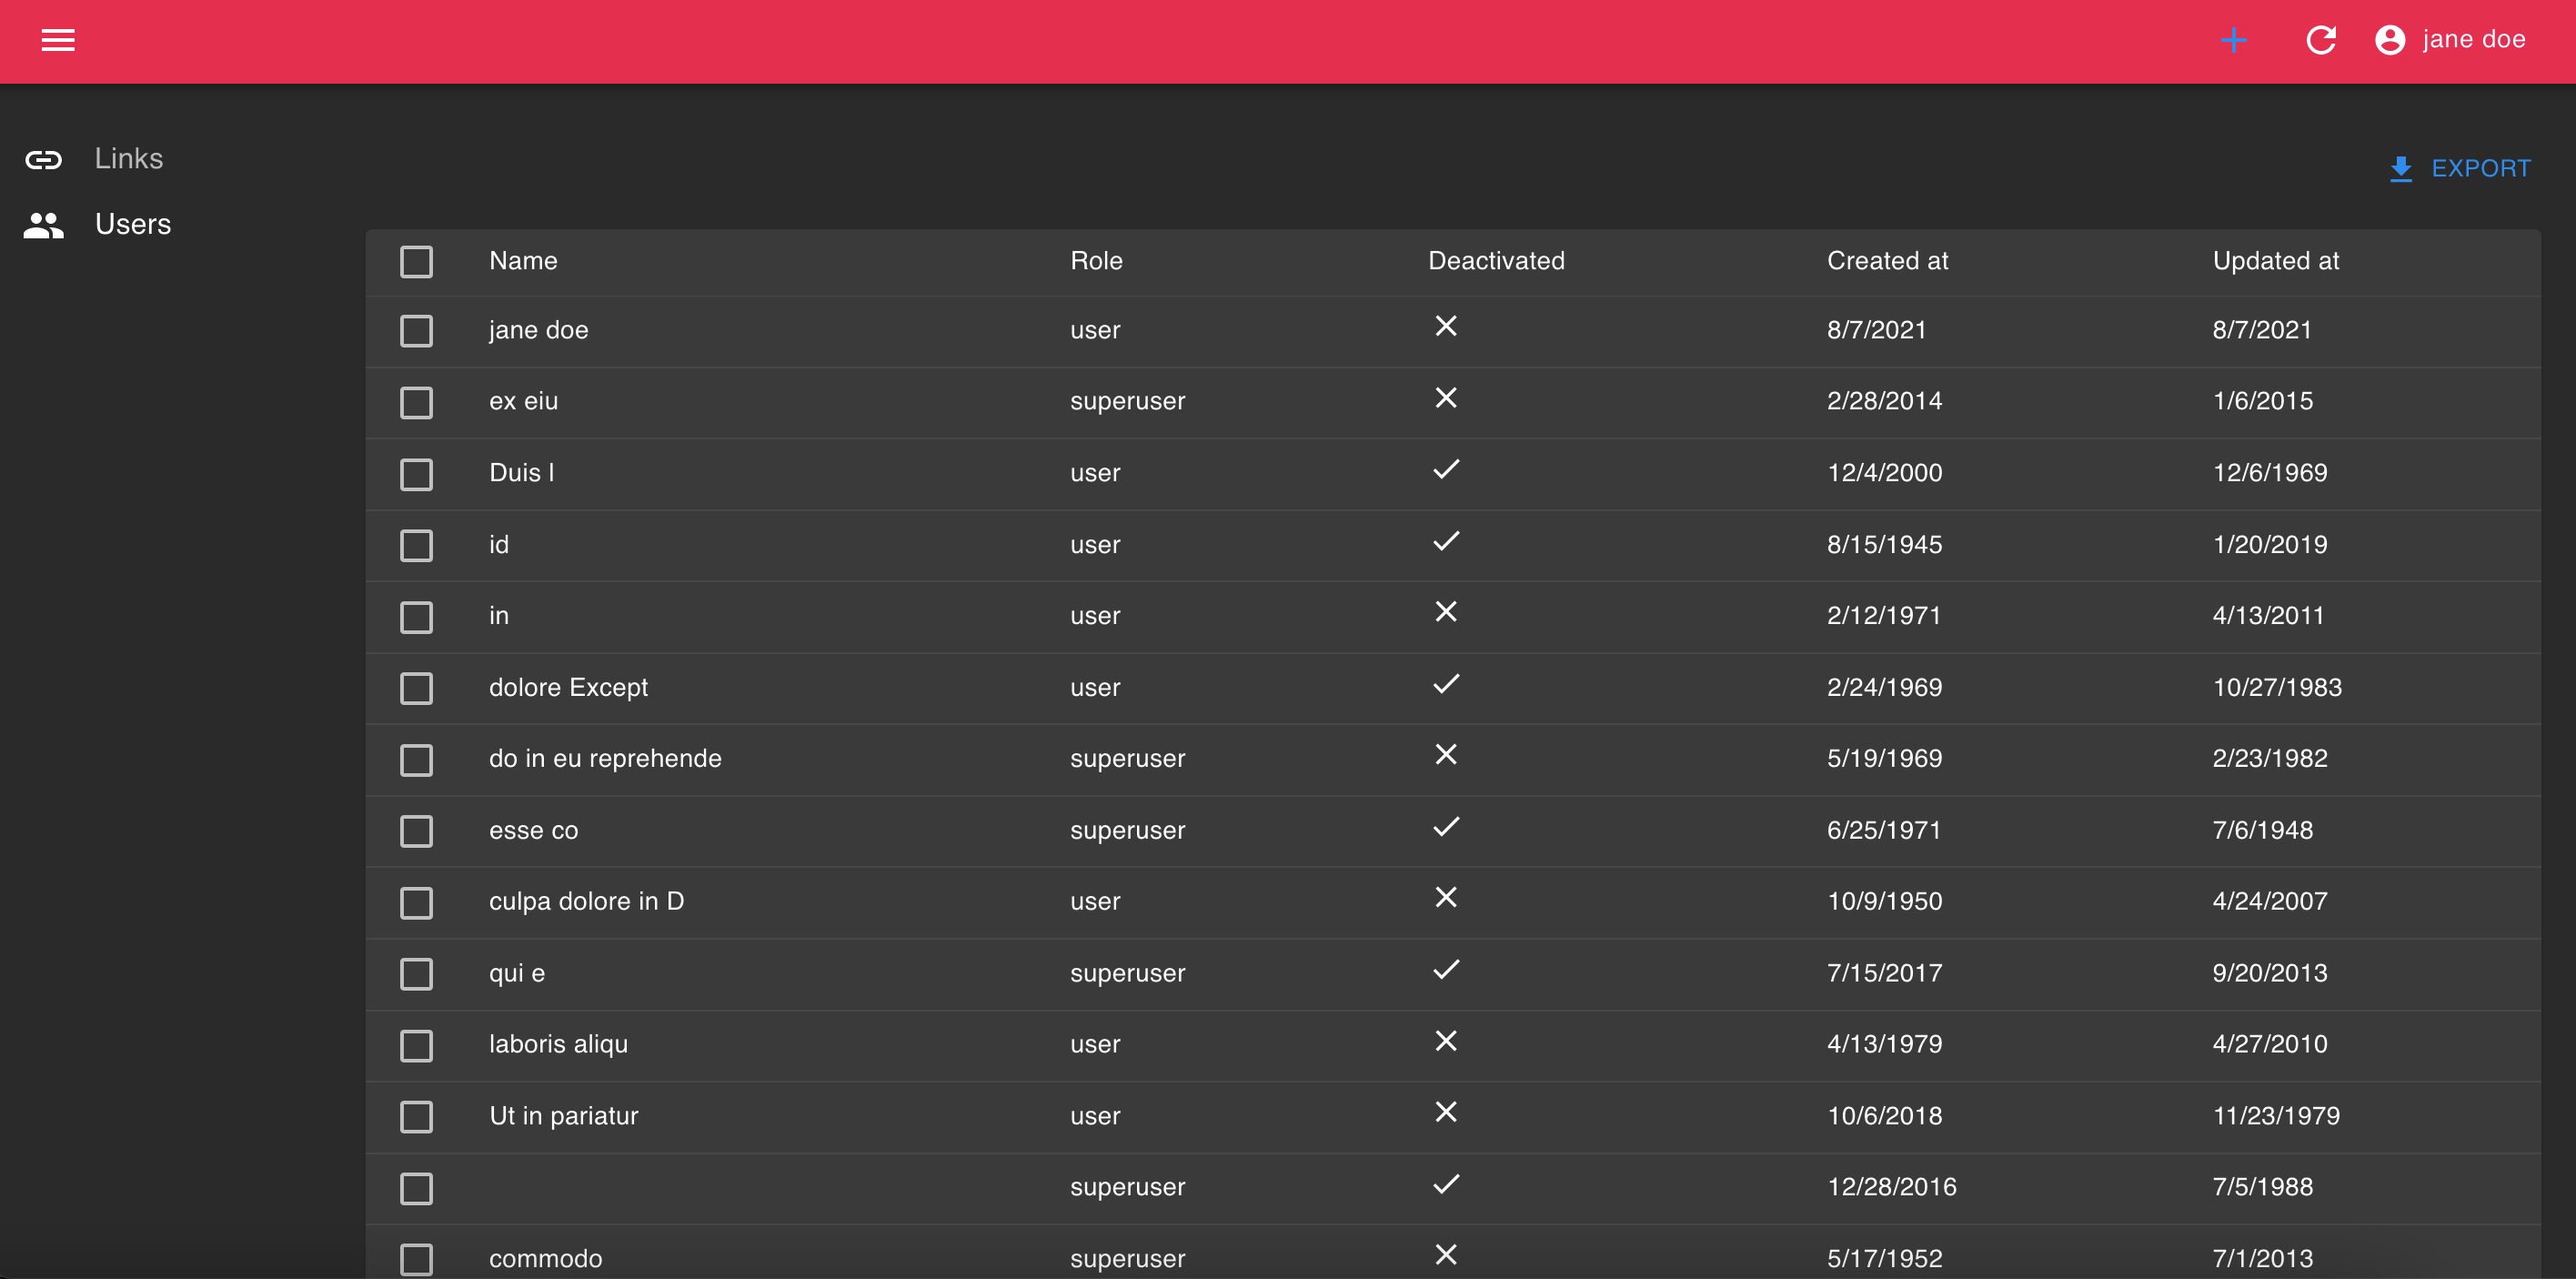Click the deactivated X mark for ex eiu
Viewport: 2576px width, 1279px height.
pyautogui.click(x=1445, y=398)
